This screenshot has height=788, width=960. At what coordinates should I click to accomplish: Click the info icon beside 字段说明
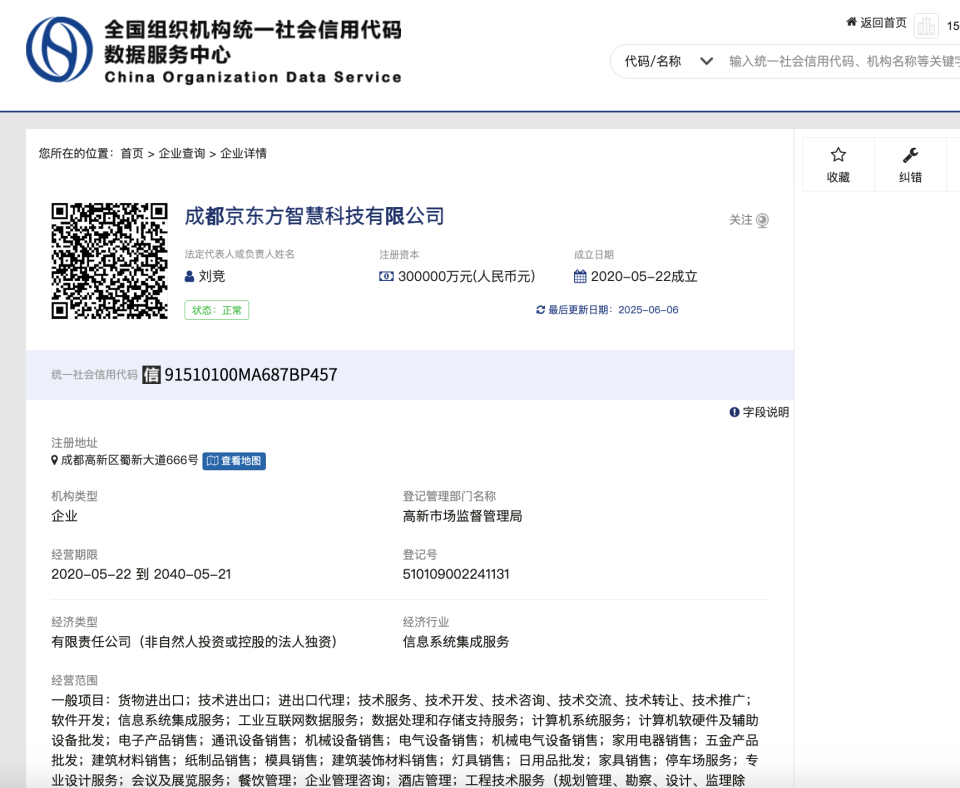734,412
